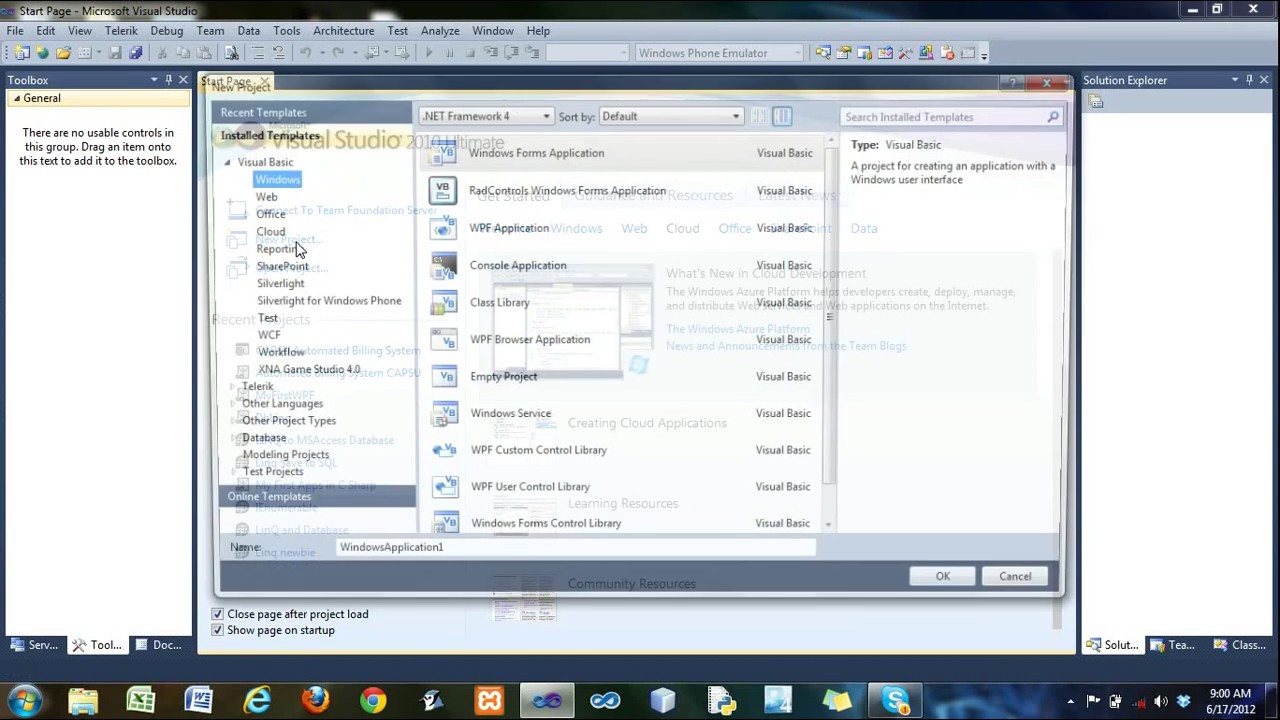
Task: Collapse the Visual Basic tree node
Action: (x=227, y=162)
